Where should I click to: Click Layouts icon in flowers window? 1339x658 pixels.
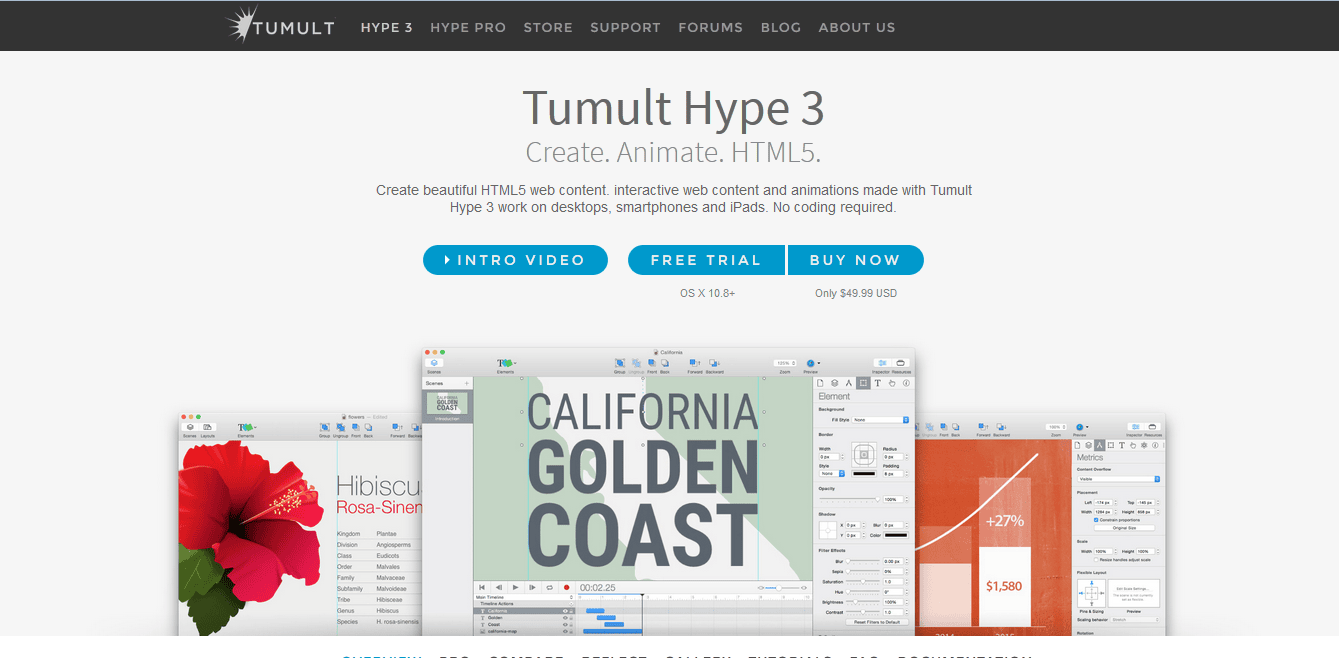tap(207, 427)
